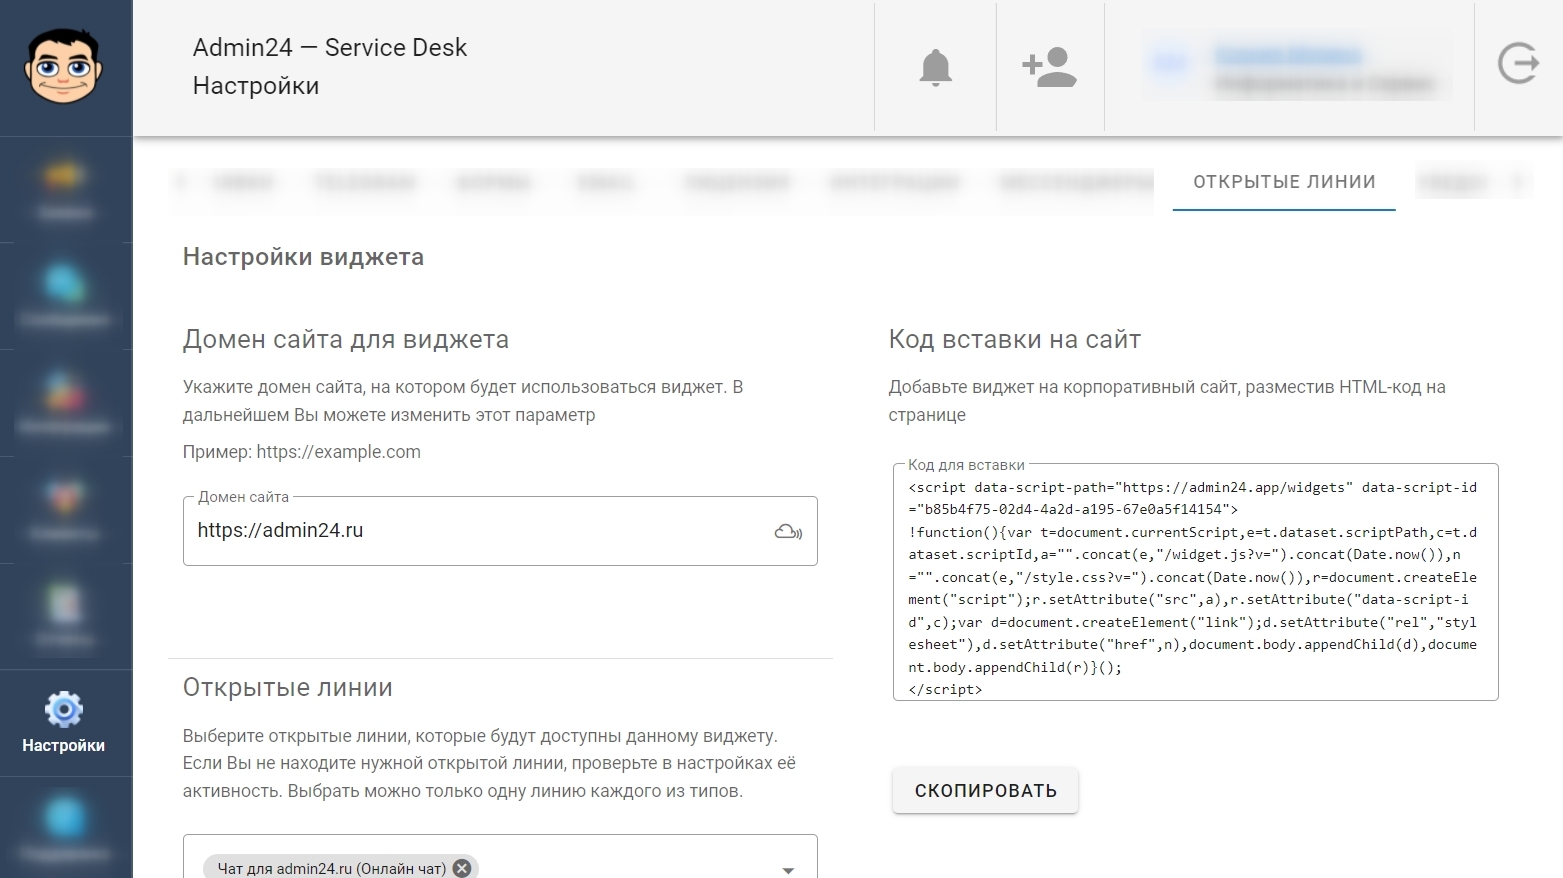The height and width of the screenshot is (878, 1563).
Task: Open the Настройки gear in sidebar
Action: [x=64, y=722]
